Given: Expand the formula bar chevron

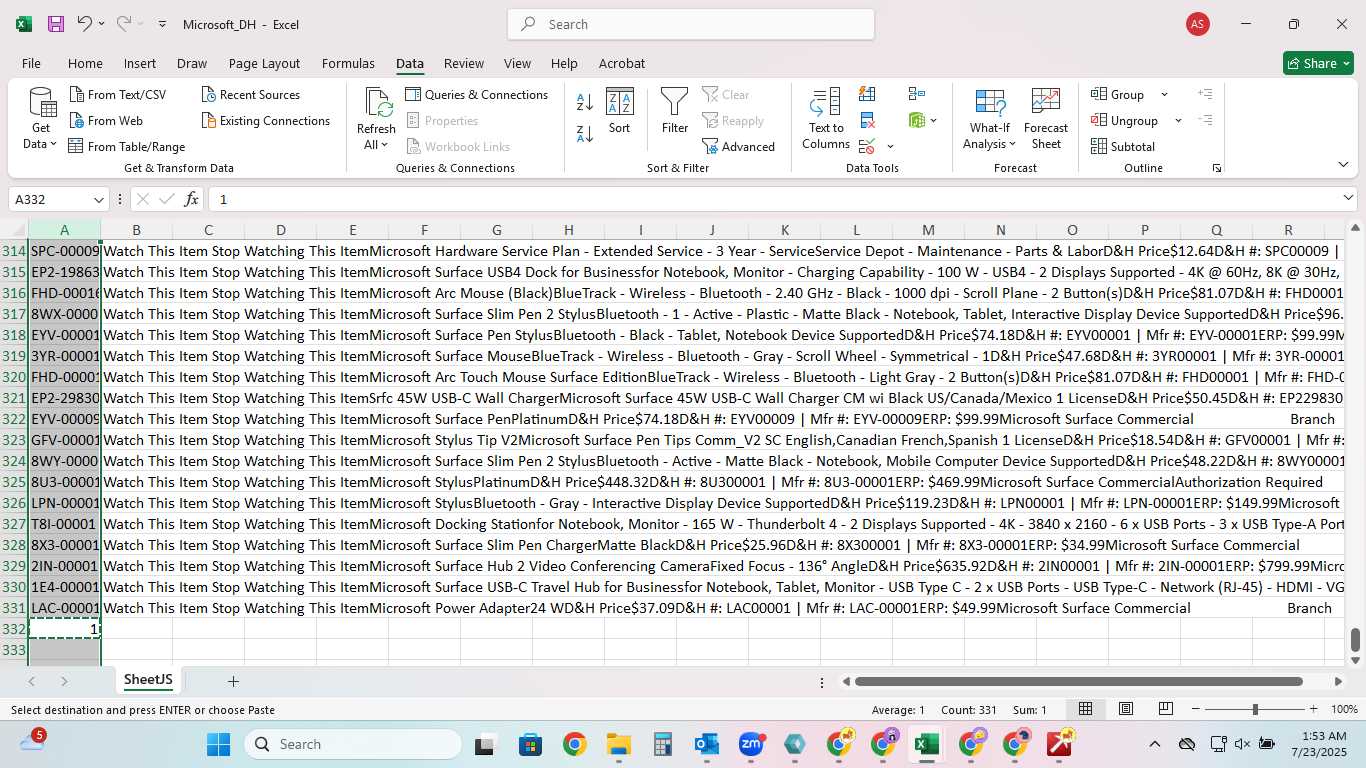Looking at the screenshot, I should tap(1349, 198).
